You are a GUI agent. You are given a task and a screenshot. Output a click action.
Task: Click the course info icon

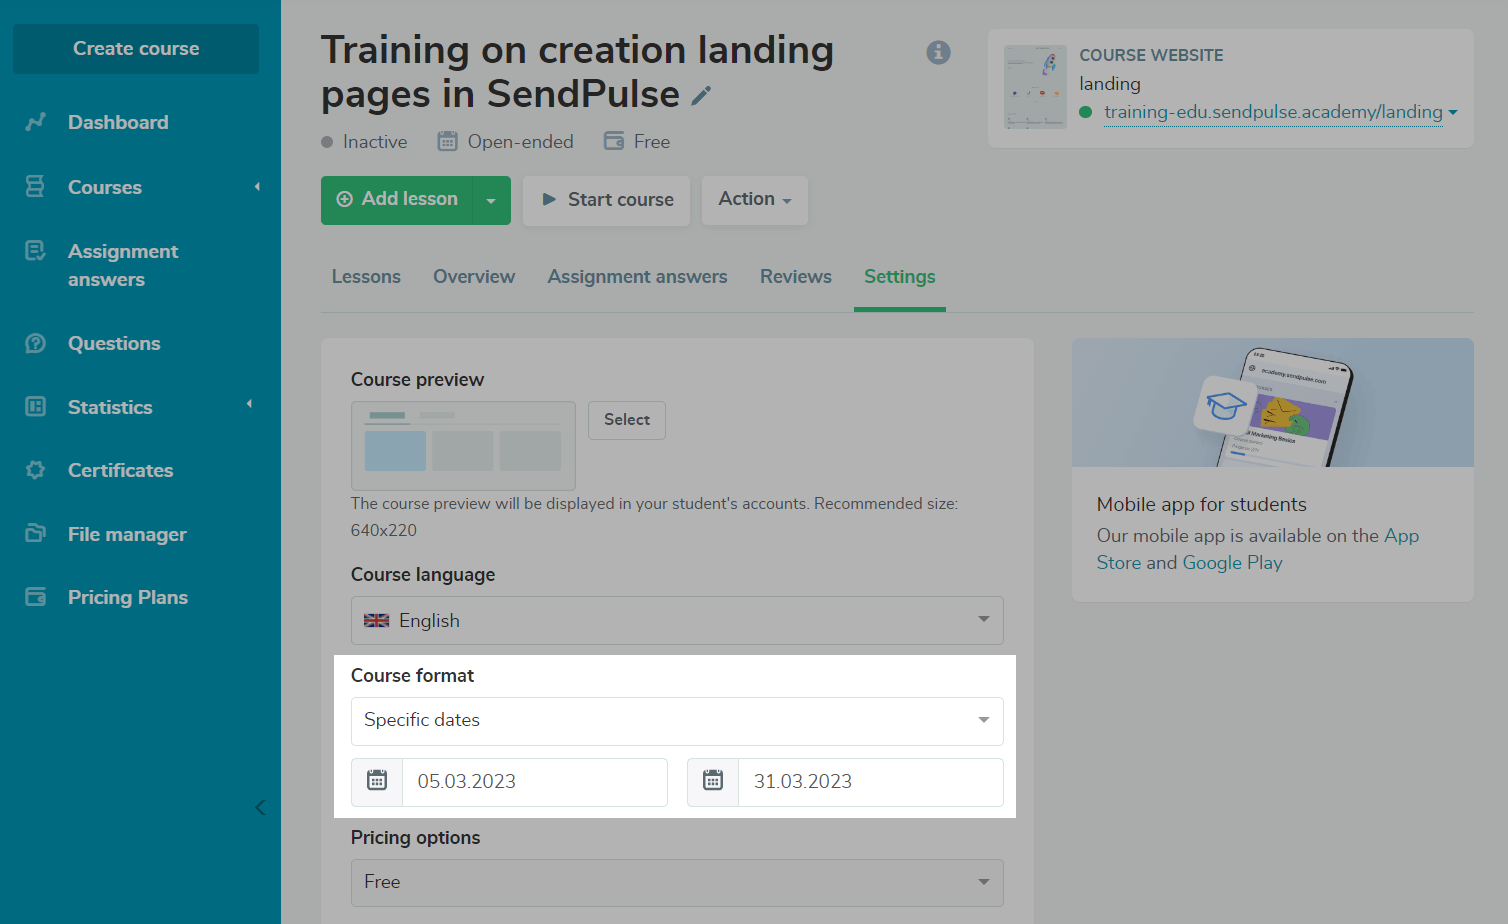point(938,52)
